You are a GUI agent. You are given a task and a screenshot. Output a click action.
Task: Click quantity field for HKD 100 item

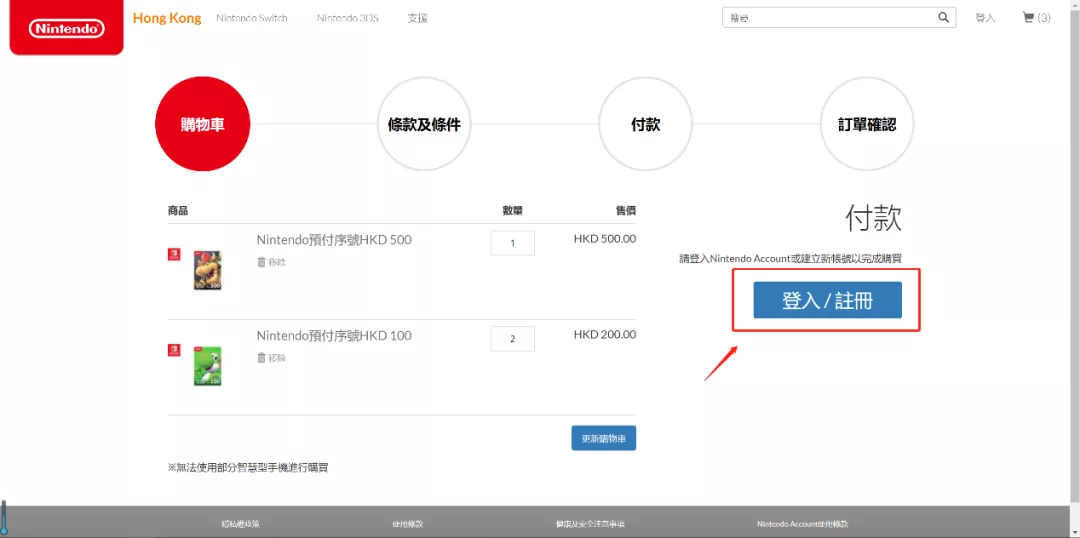[512, 339]
